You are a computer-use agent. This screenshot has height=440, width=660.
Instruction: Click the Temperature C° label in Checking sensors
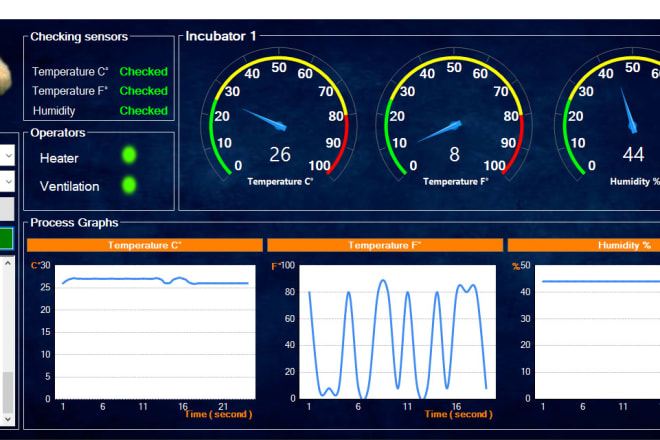point(70,72)
